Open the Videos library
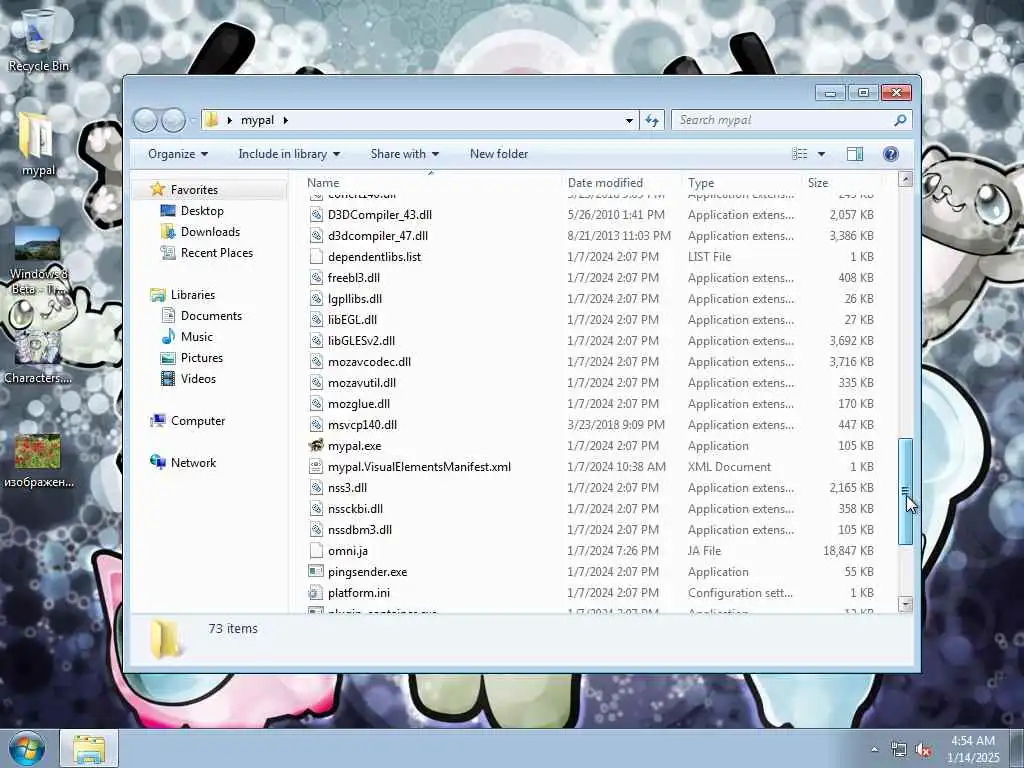 (x=198, y=379)
